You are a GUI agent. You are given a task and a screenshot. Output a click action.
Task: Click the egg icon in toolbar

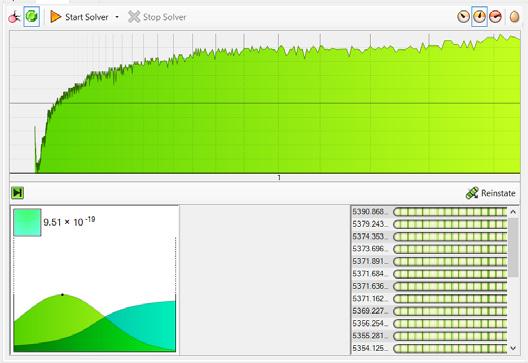click(x=515, y=17)
